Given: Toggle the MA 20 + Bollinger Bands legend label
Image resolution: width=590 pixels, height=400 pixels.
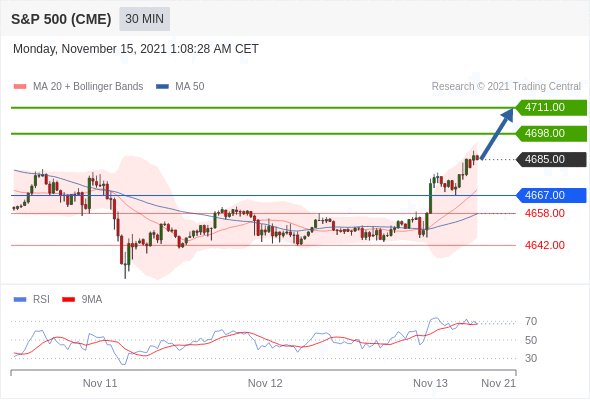Looking at the screenshot, I should click(88, 87).
